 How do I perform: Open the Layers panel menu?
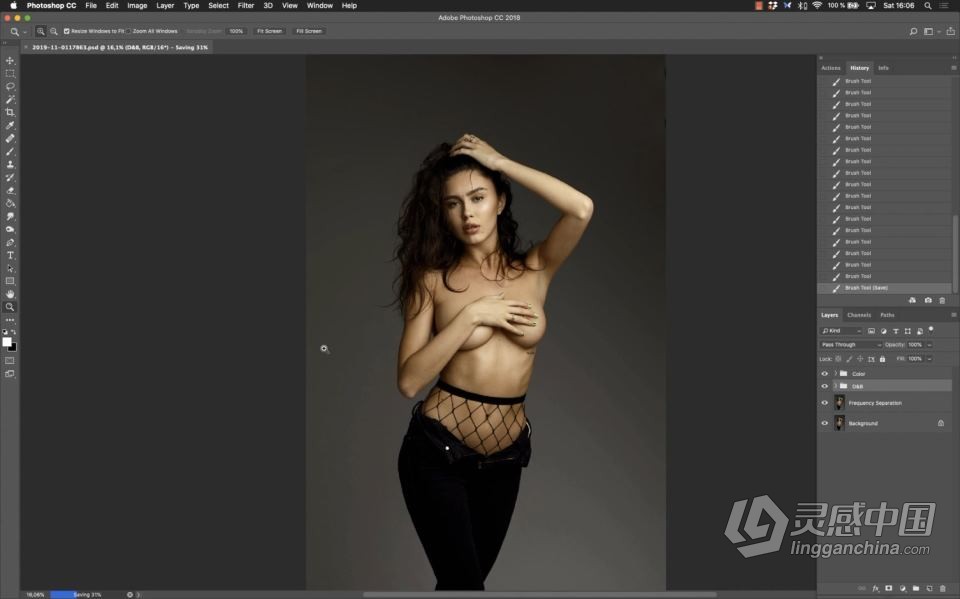pyautogui.click(x=953, y=315)
